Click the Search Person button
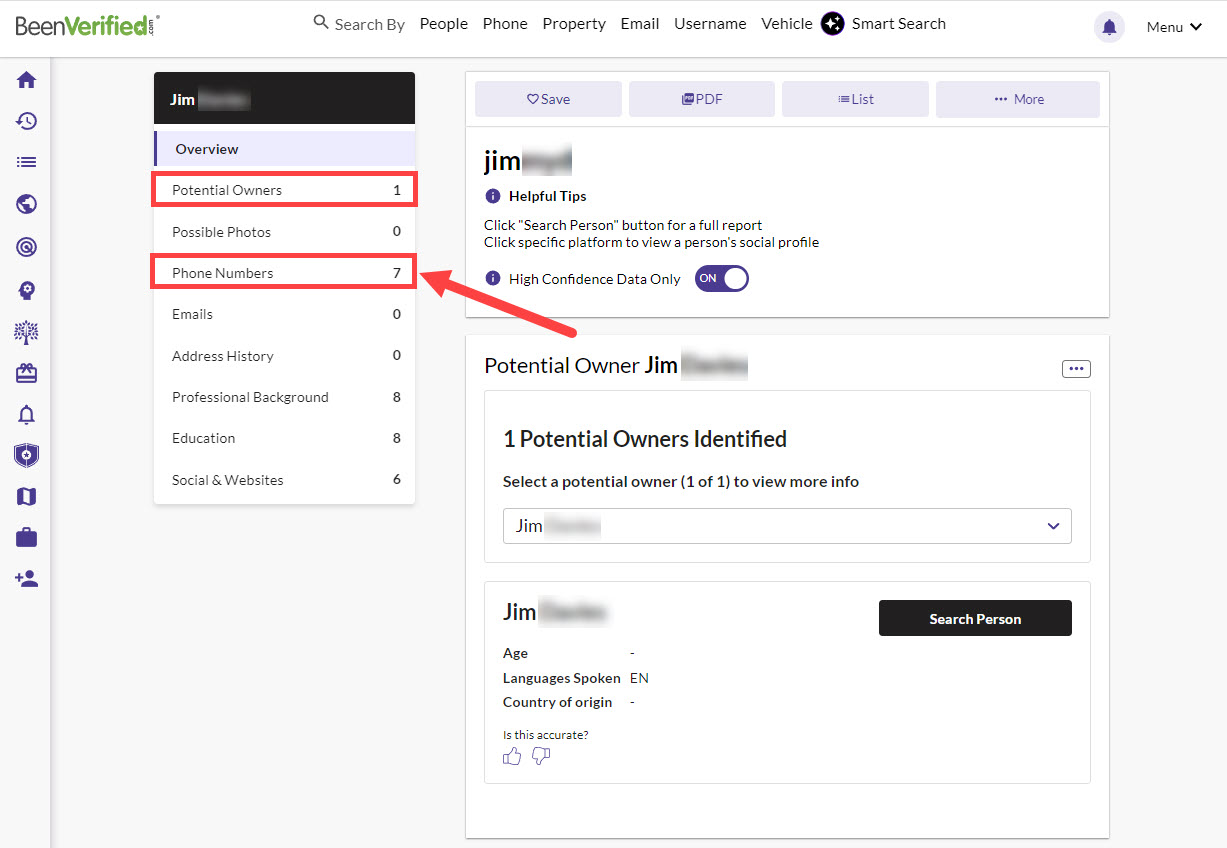This screenshot has width=1227, height=848. click(x=975, y=618)
